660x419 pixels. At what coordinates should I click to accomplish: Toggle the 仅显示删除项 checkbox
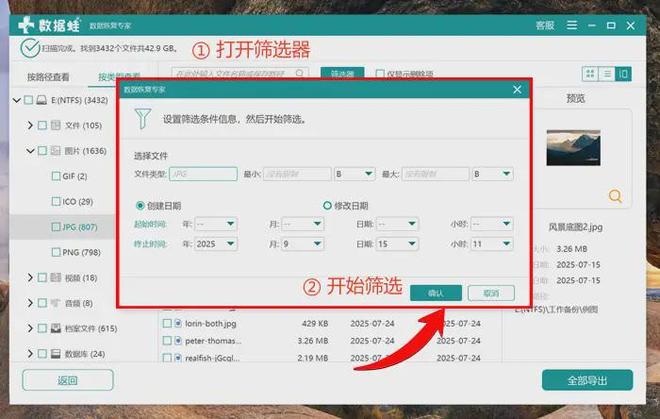(x=380, y=74)
